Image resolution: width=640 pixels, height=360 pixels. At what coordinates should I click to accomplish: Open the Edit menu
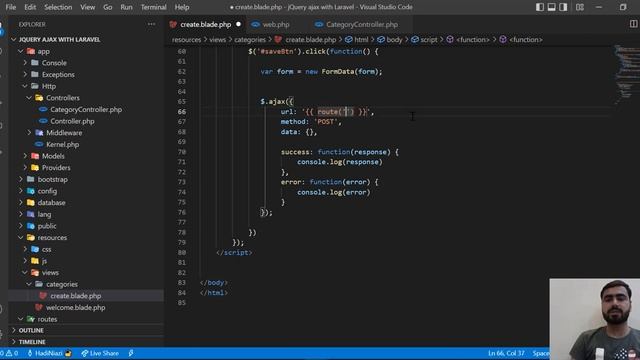click(30, 7)
